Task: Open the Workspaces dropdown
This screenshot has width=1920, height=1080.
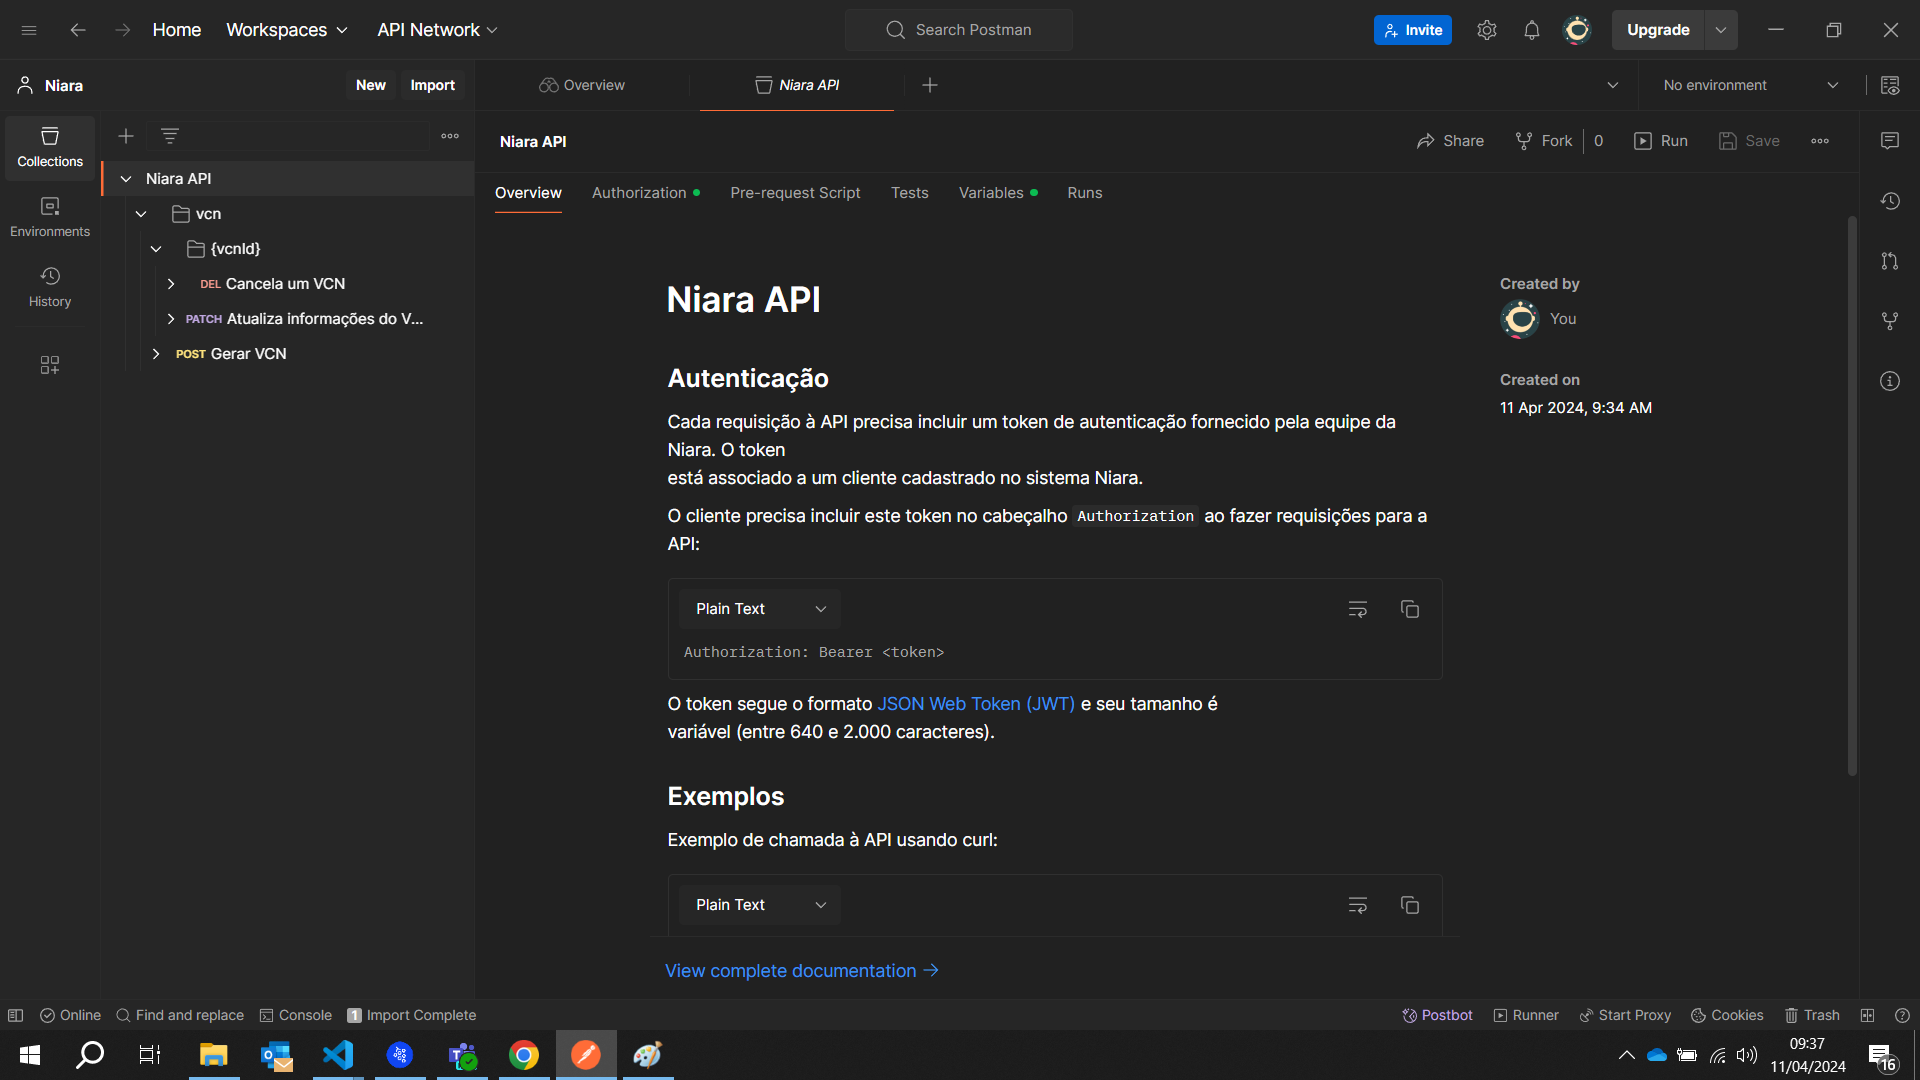Action: click(x=287, y=30)
